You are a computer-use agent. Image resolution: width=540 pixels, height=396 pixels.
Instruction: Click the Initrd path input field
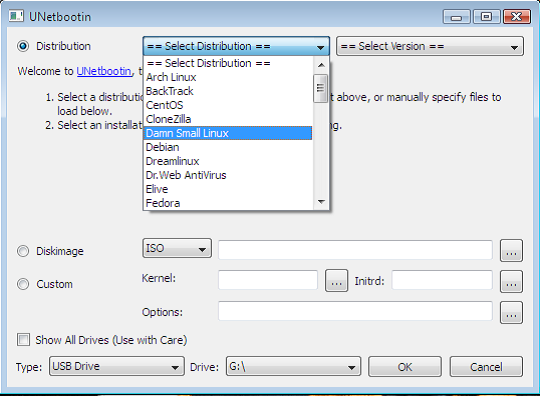(x=442, y=280)
